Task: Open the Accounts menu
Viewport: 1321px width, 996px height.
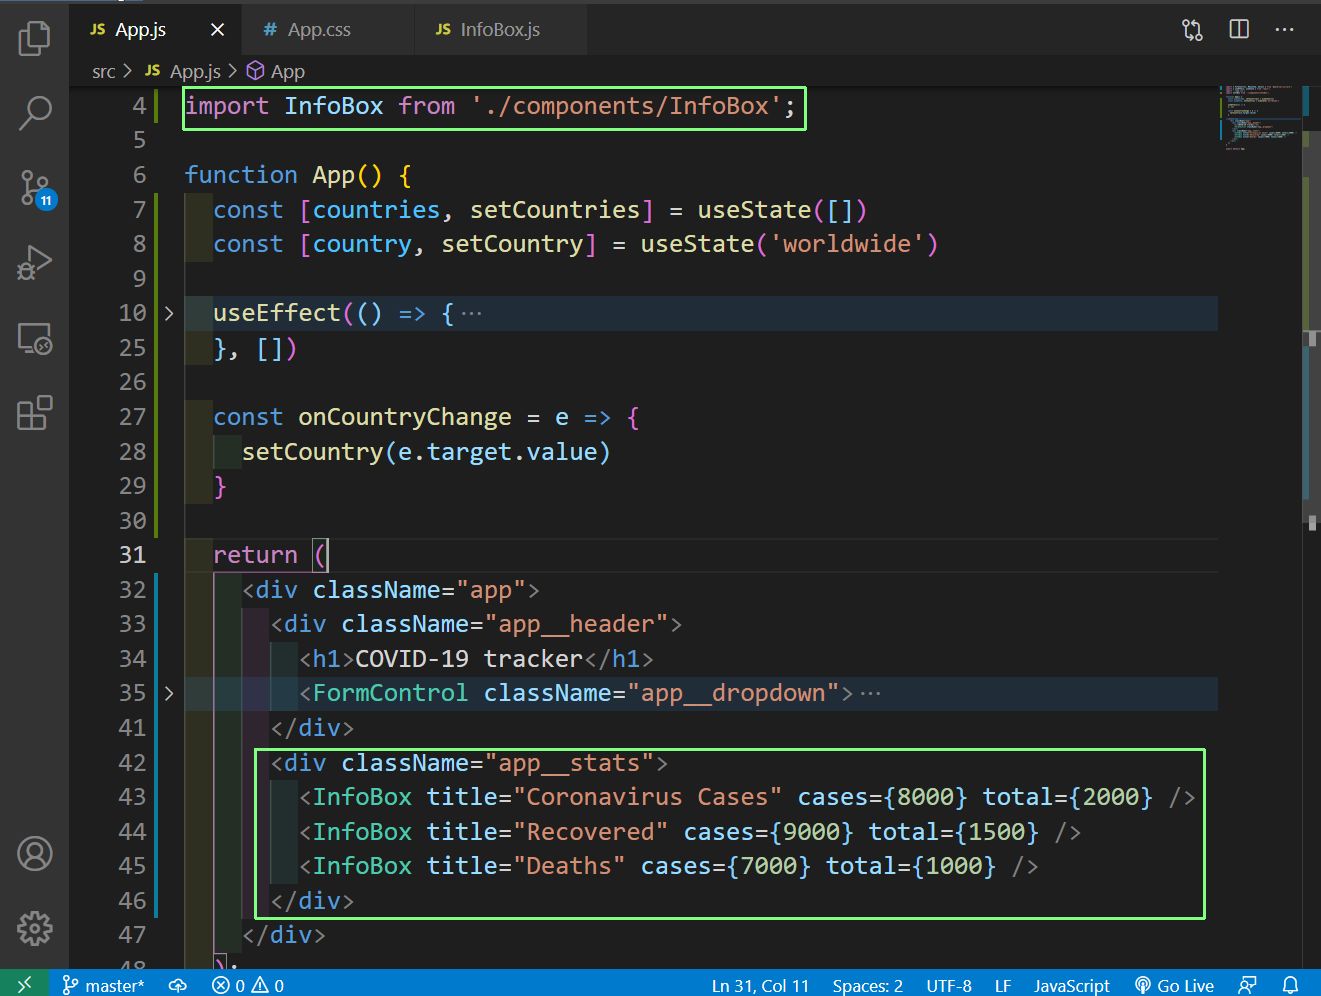Action: click(35, 854)
